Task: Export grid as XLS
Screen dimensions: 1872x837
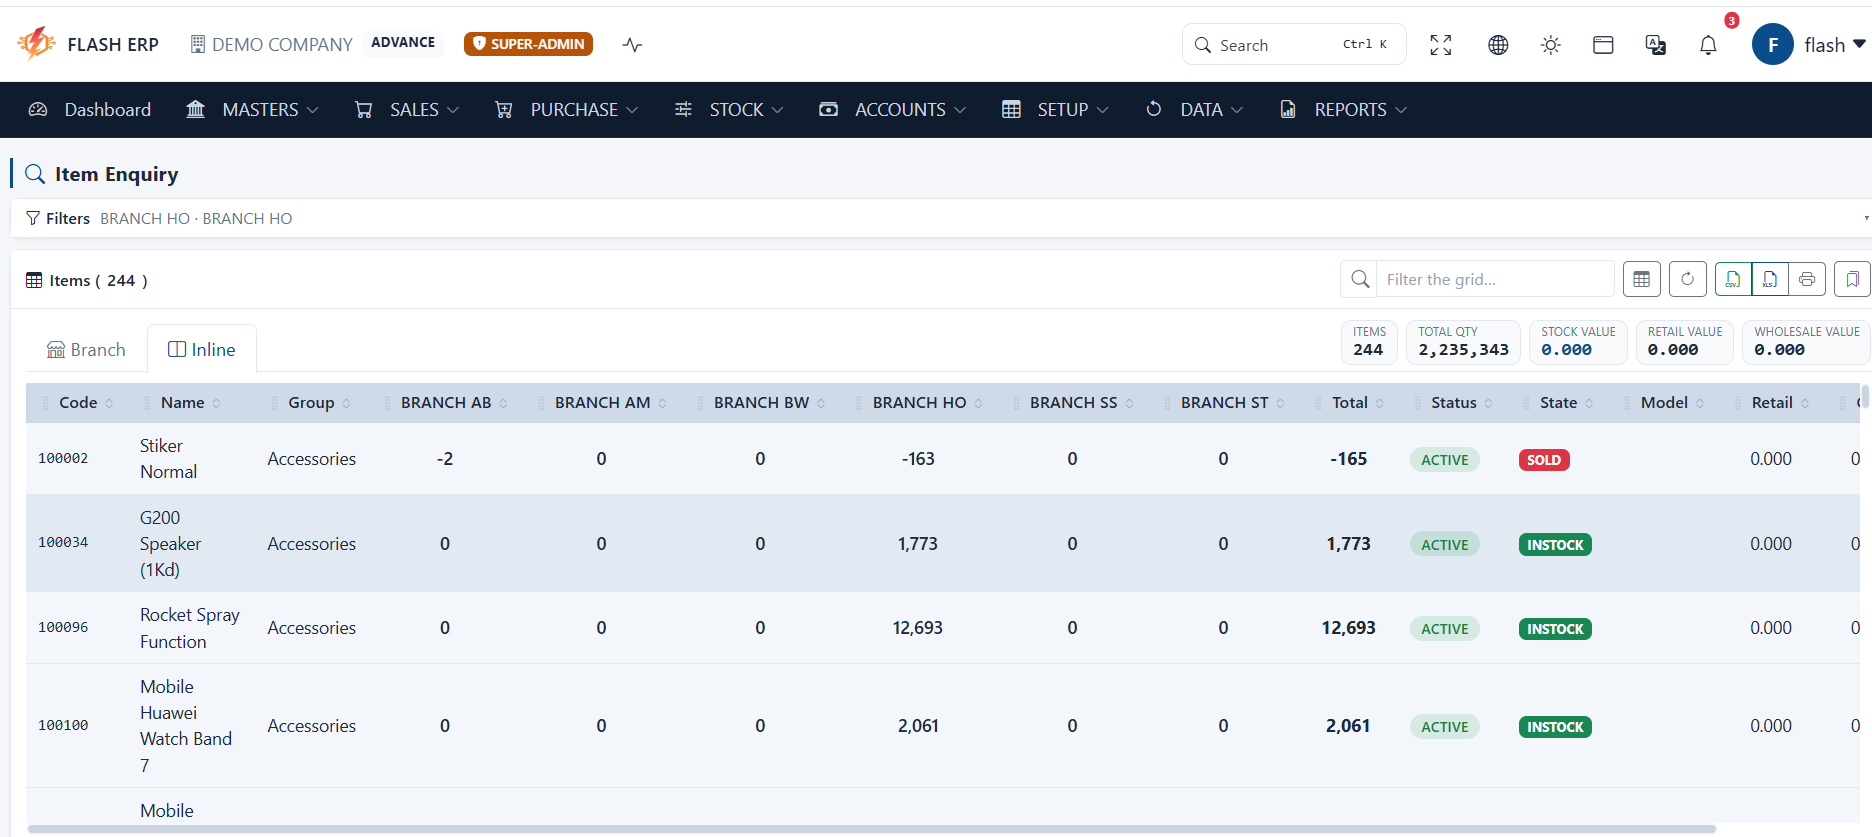Action: 1770,279
